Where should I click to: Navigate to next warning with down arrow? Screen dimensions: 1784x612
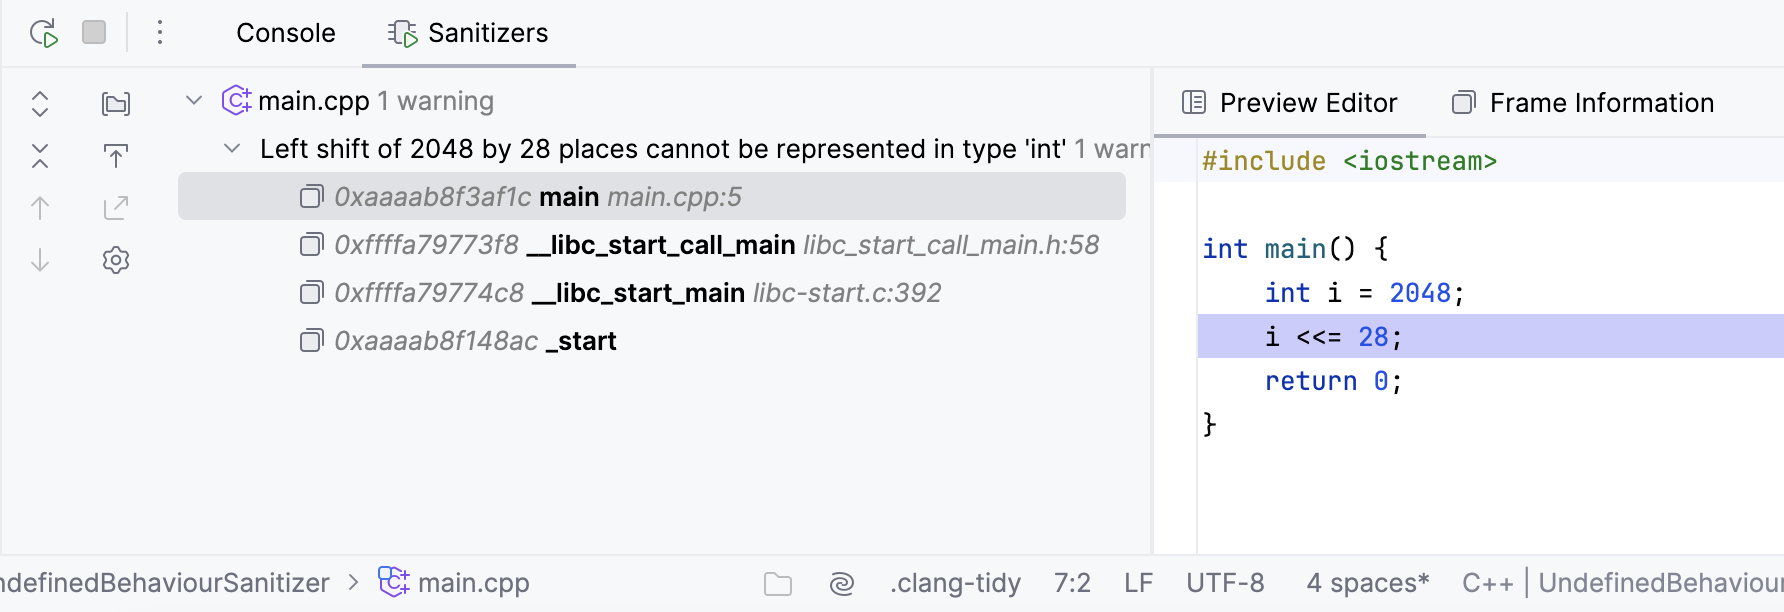click(x=40, y=259)
